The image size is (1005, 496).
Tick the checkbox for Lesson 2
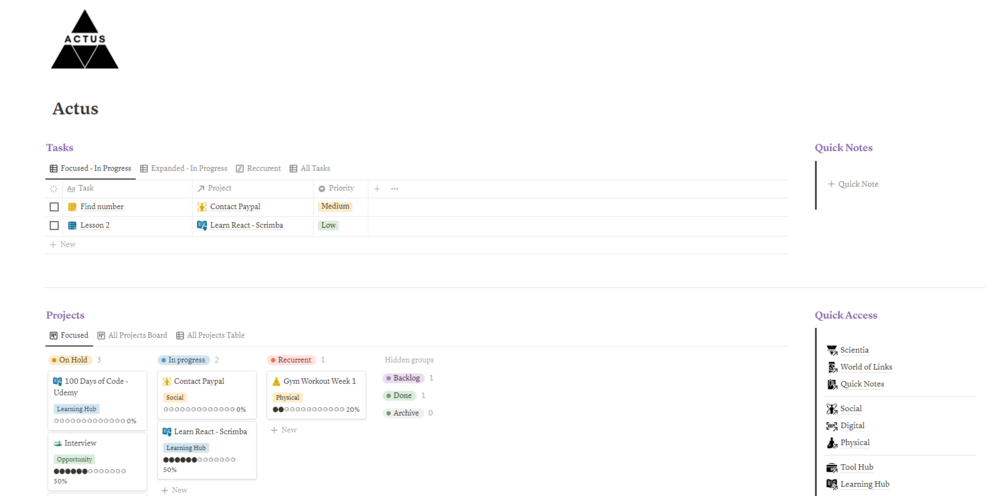tap(54, 226)
